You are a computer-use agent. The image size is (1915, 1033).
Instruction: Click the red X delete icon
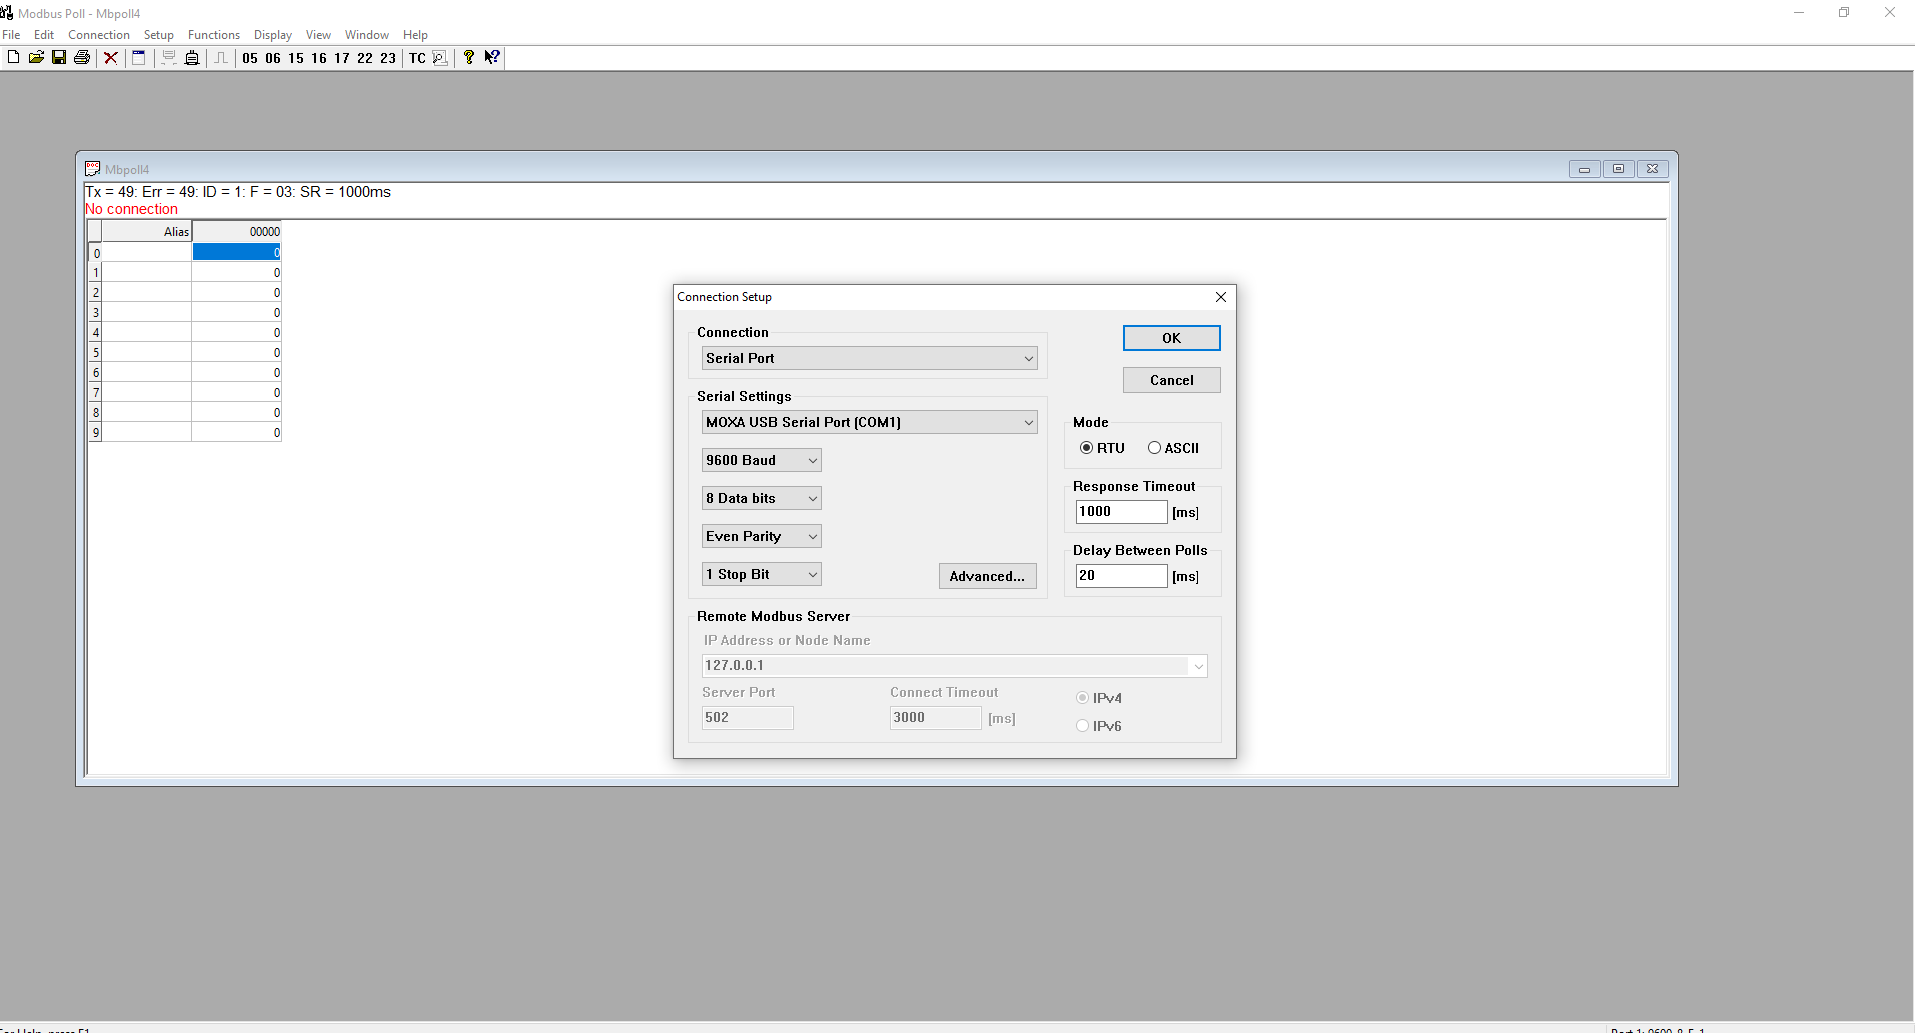click(111, 58)
